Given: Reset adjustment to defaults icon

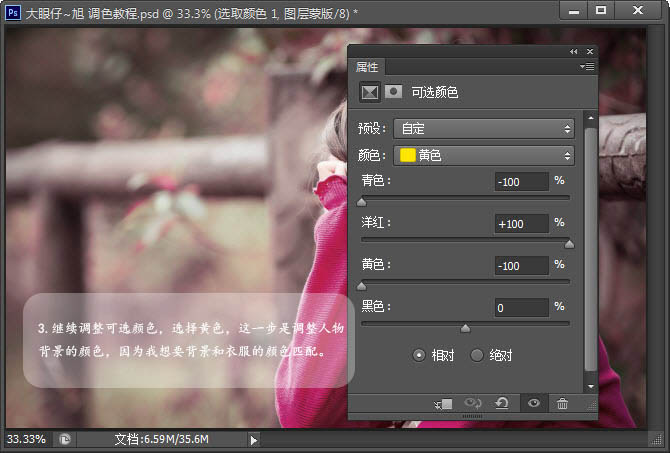Looking at the screenshot, I should pyautogui.click(x=502, y=403).
